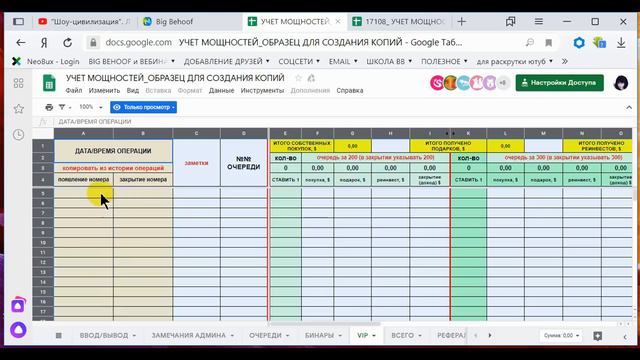This screenshot has width=640, height=360.
Task: Expand the для раскрутки ютуб bookmarks folder
Action: point(515,61)
